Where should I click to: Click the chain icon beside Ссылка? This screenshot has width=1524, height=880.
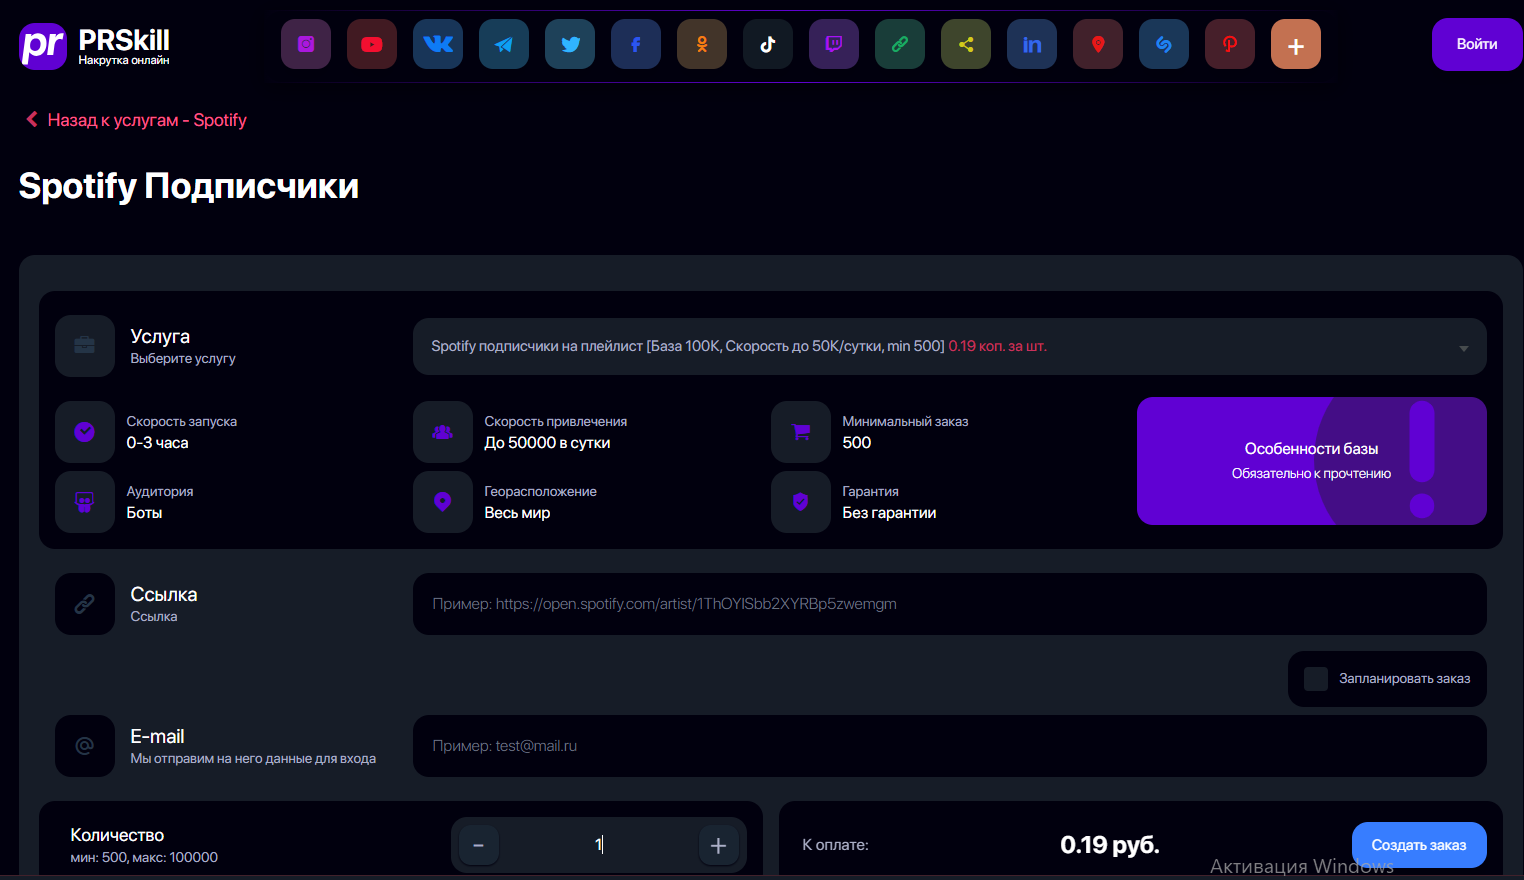(x=85, y=604)
